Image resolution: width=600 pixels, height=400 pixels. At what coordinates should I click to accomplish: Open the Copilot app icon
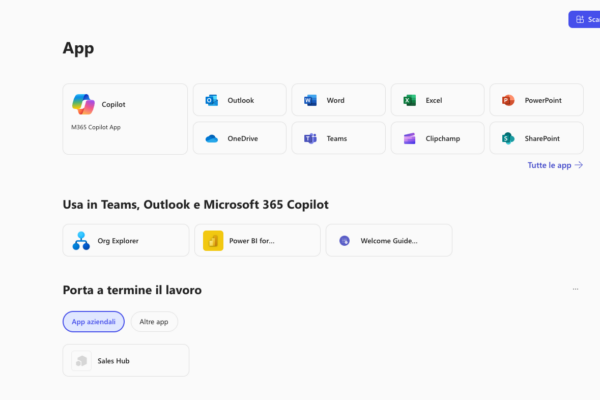click(83, 104)
